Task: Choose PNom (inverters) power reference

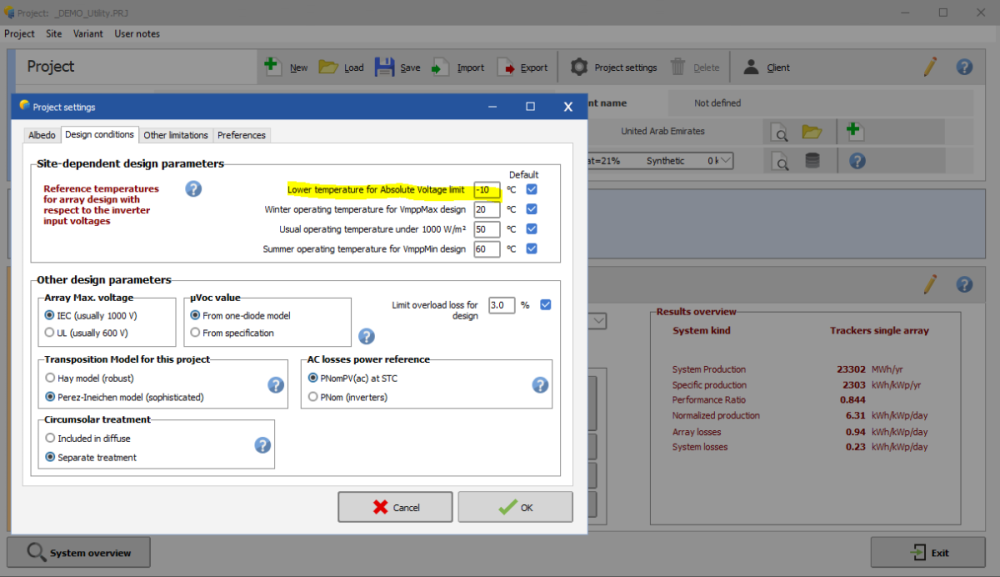Action: point(313,396)
